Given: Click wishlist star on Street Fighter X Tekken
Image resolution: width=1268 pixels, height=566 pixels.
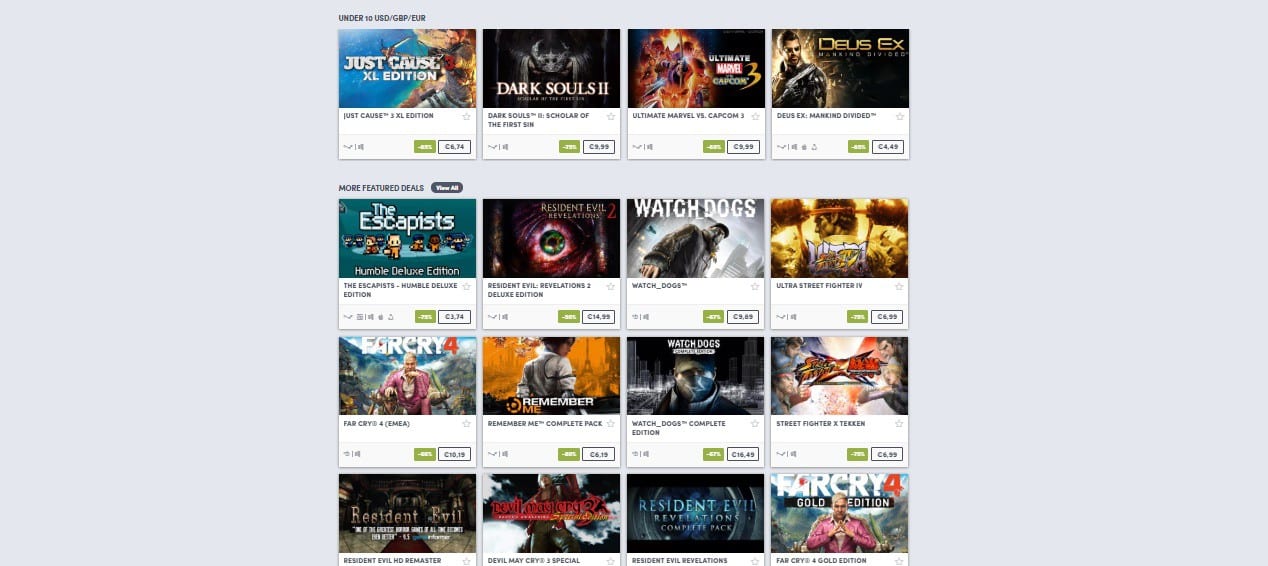Looking at the screenshot, I should click(900, 424).
